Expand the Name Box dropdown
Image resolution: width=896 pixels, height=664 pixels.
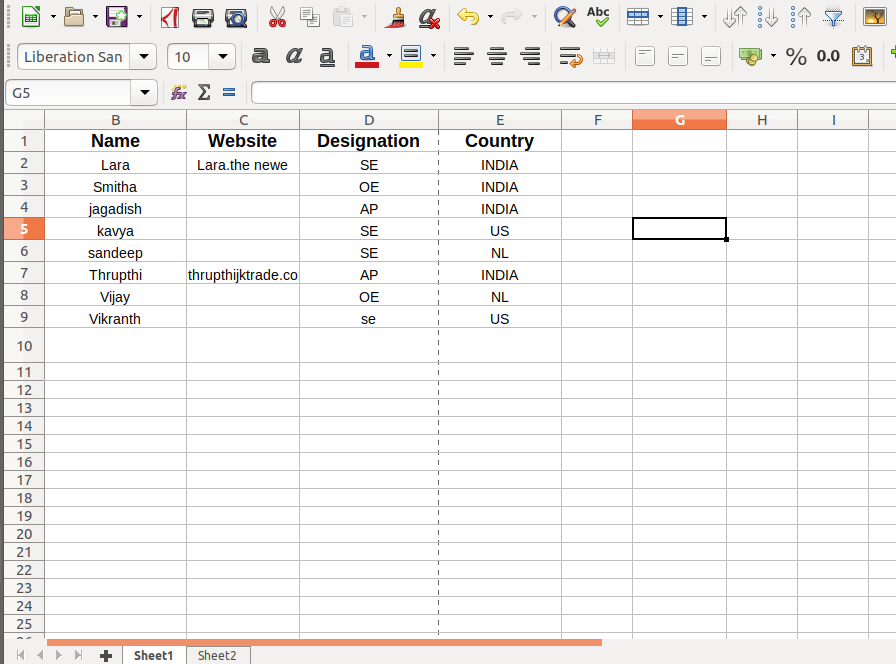pos(143,91)
